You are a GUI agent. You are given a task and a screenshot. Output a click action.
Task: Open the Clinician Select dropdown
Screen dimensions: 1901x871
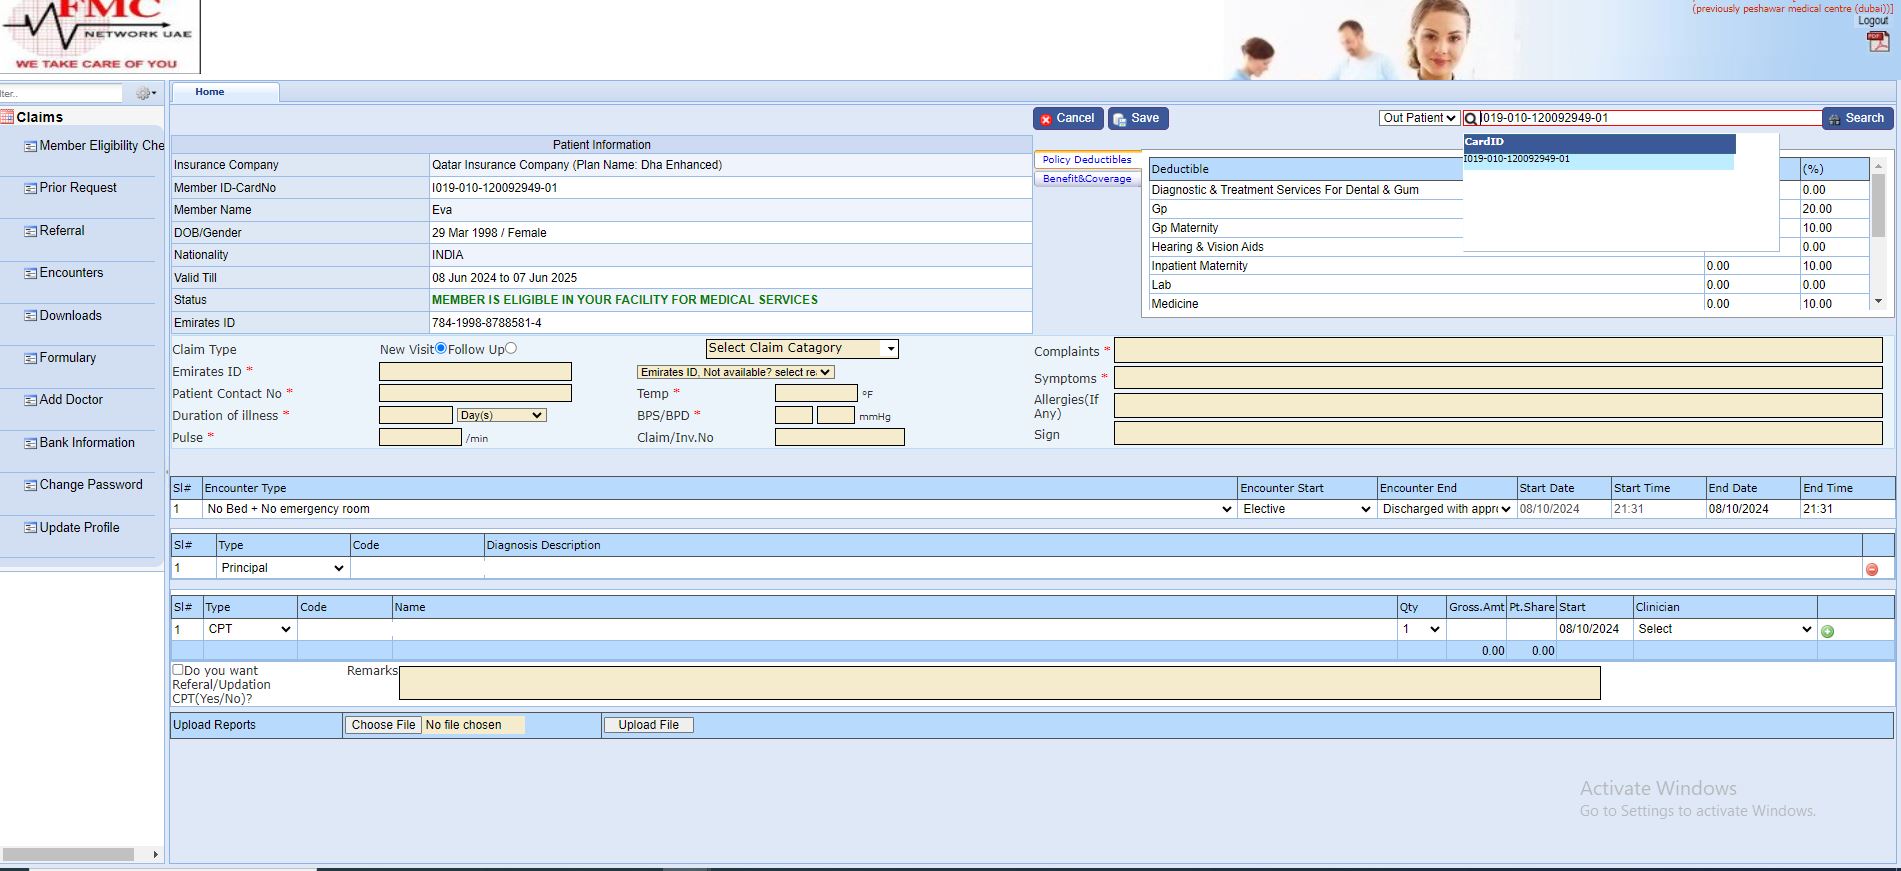coord(1724,629)
